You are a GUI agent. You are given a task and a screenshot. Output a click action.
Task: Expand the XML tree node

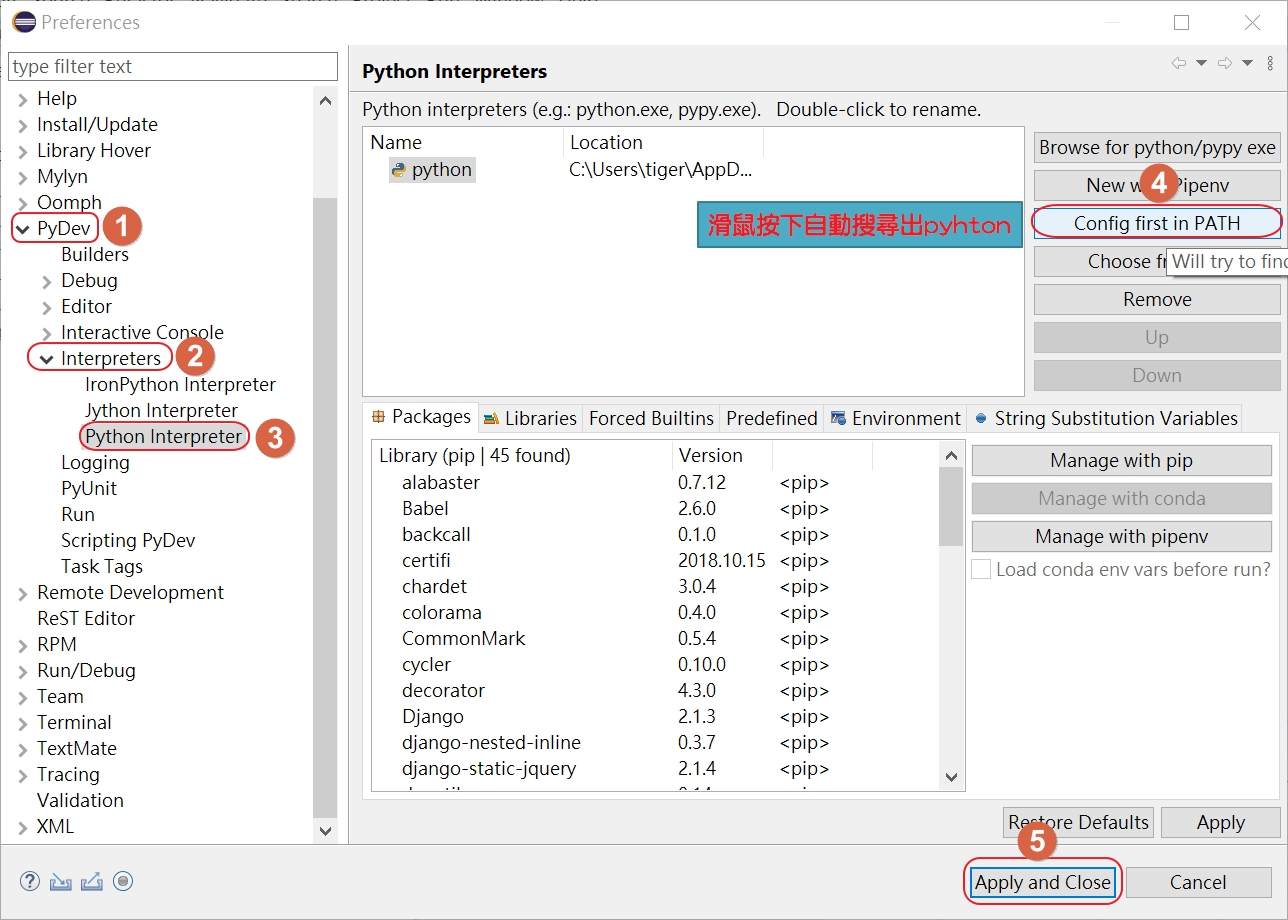pos(23,827)
